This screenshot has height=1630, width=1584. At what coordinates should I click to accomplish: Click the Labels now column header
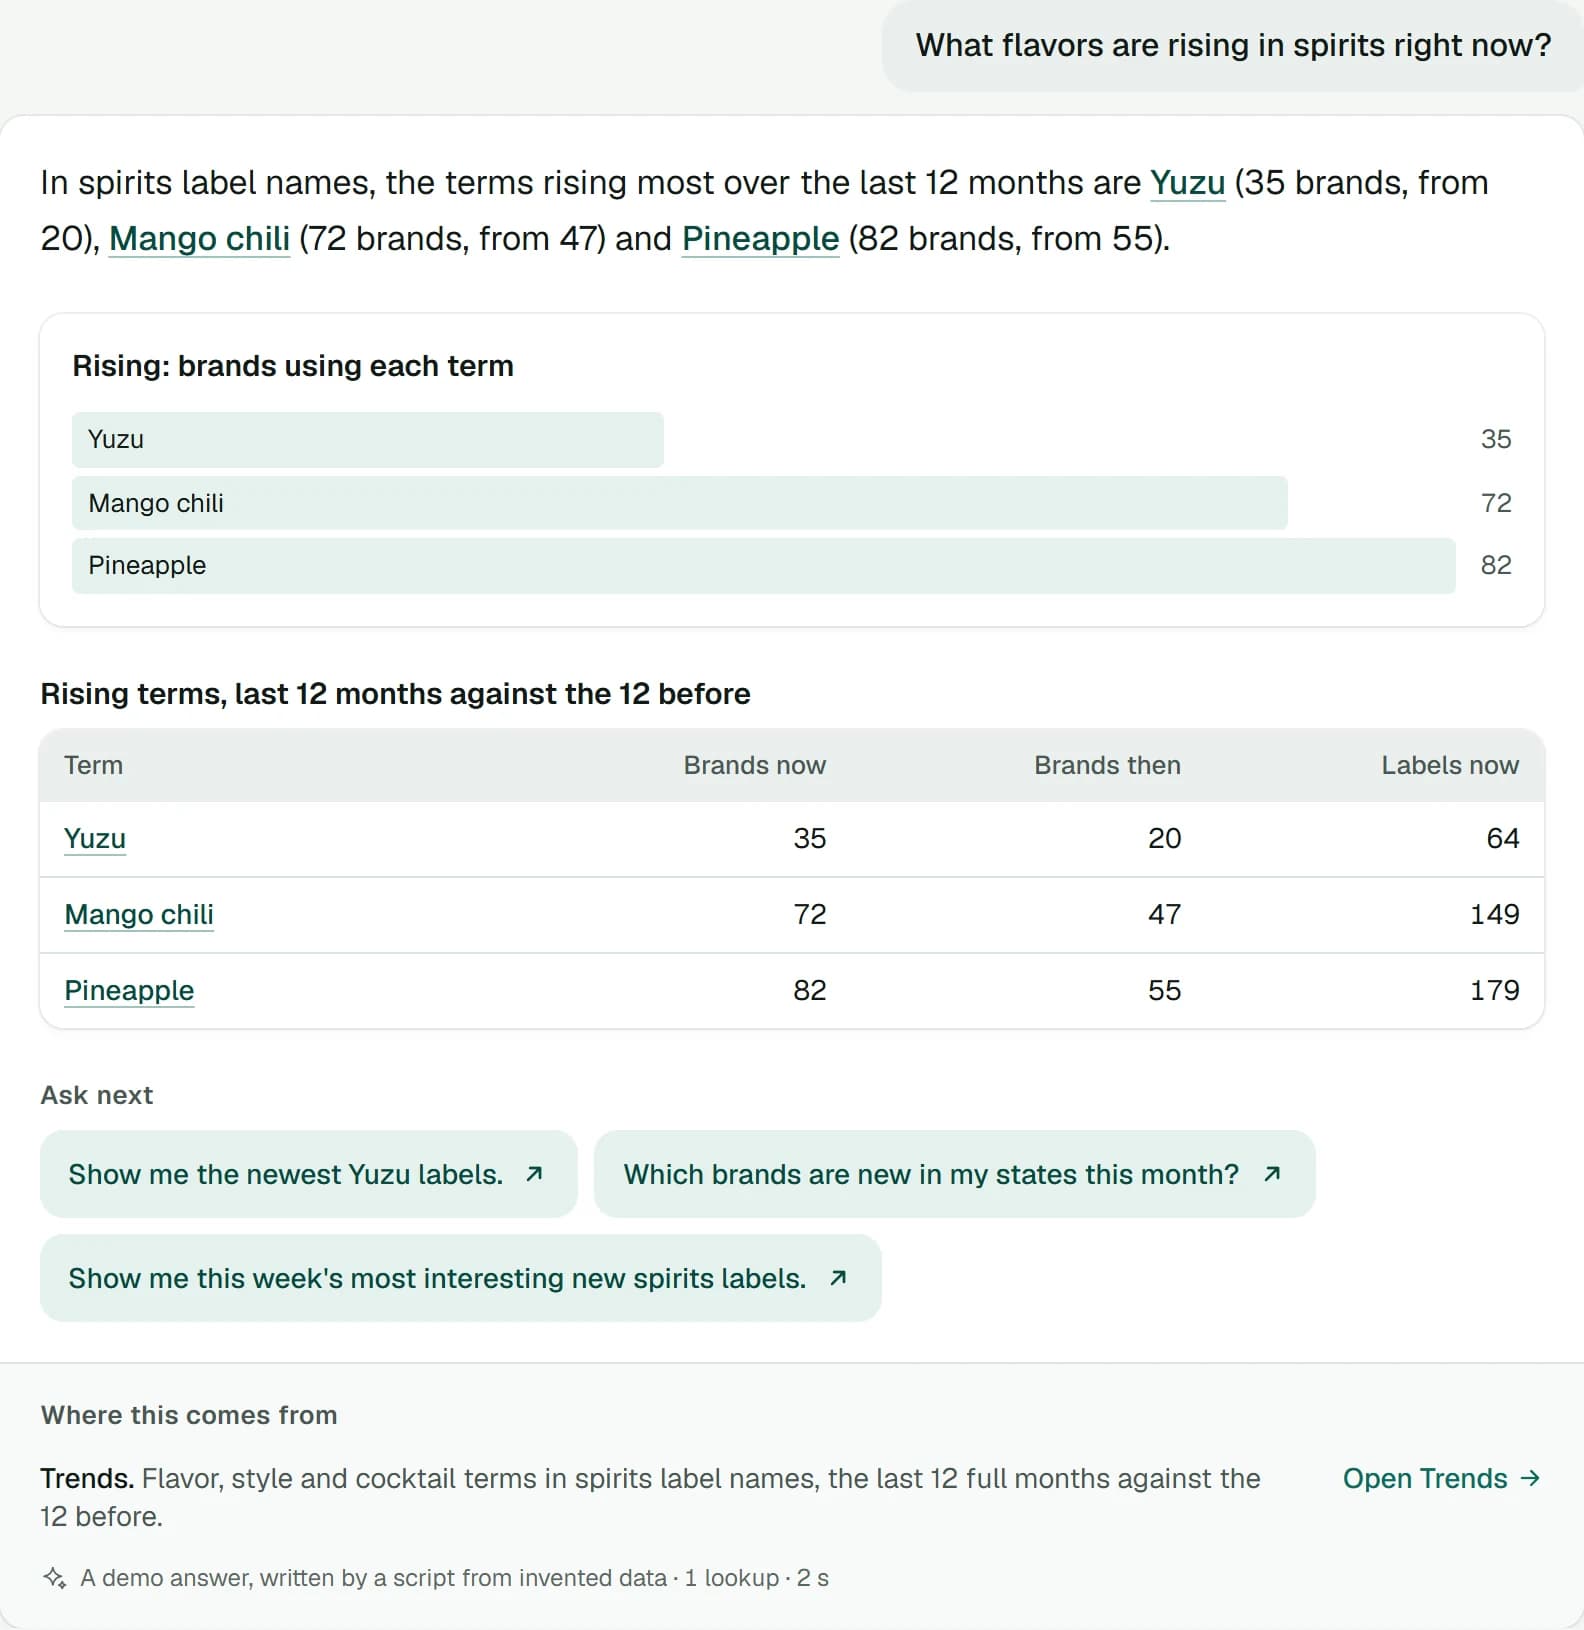(x=1450, y=765)
